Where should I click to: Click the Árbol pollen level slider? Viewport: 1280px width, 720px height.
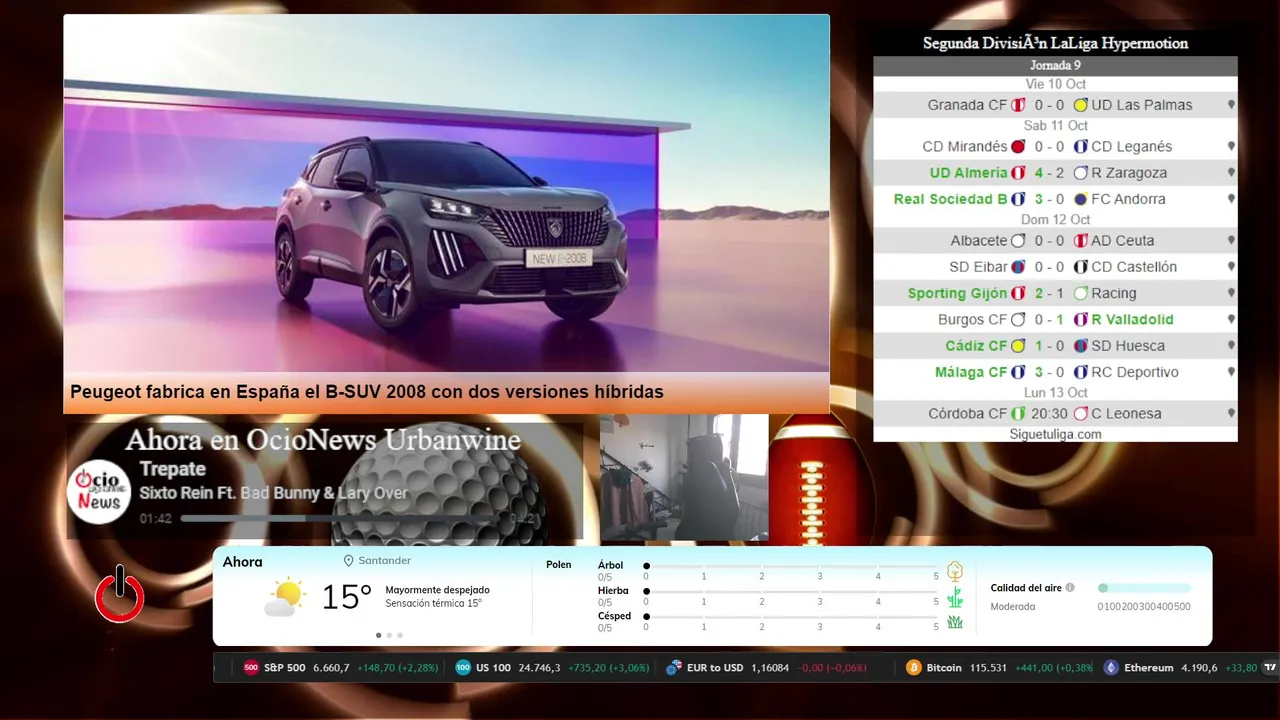pyautogui.click(x=791, y=566)
